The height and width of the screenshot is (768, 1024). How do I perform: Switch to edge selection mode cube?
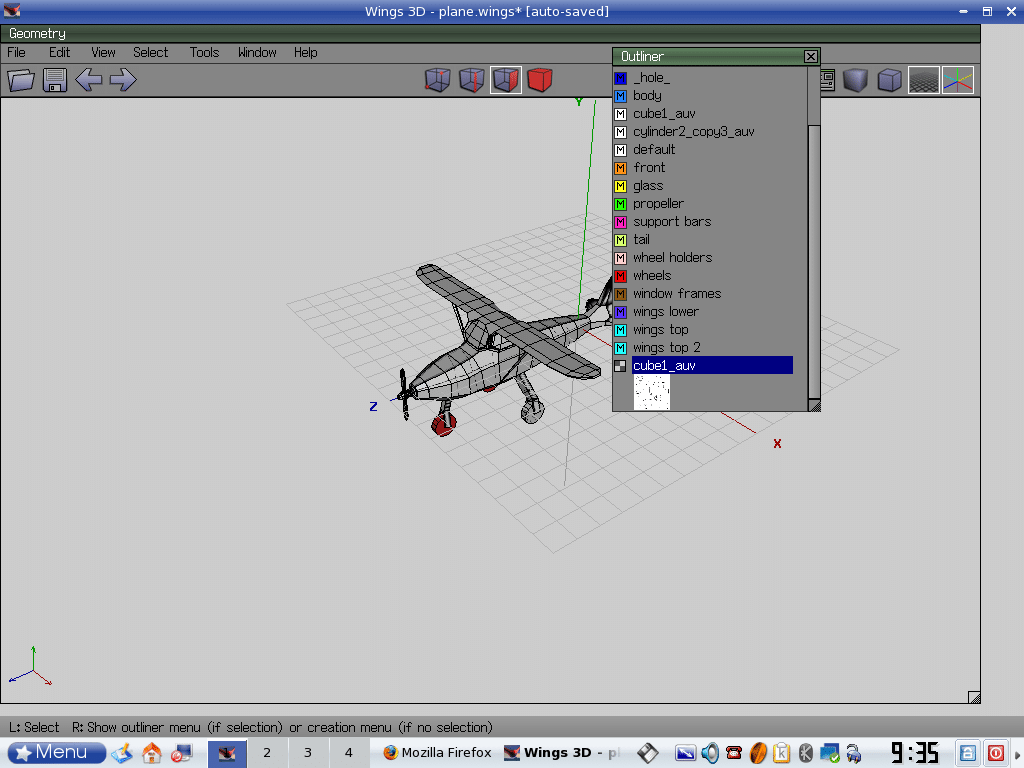tap(471, 80)
